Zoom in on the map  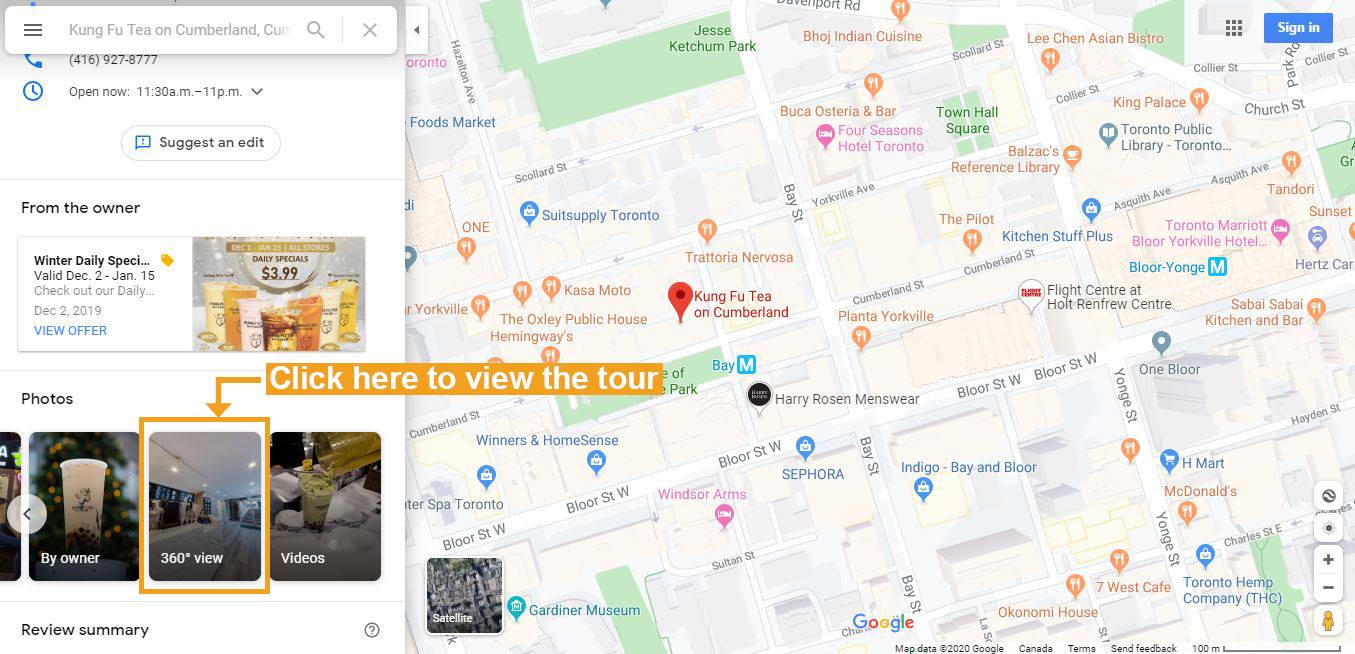(x=1328, y=560)
